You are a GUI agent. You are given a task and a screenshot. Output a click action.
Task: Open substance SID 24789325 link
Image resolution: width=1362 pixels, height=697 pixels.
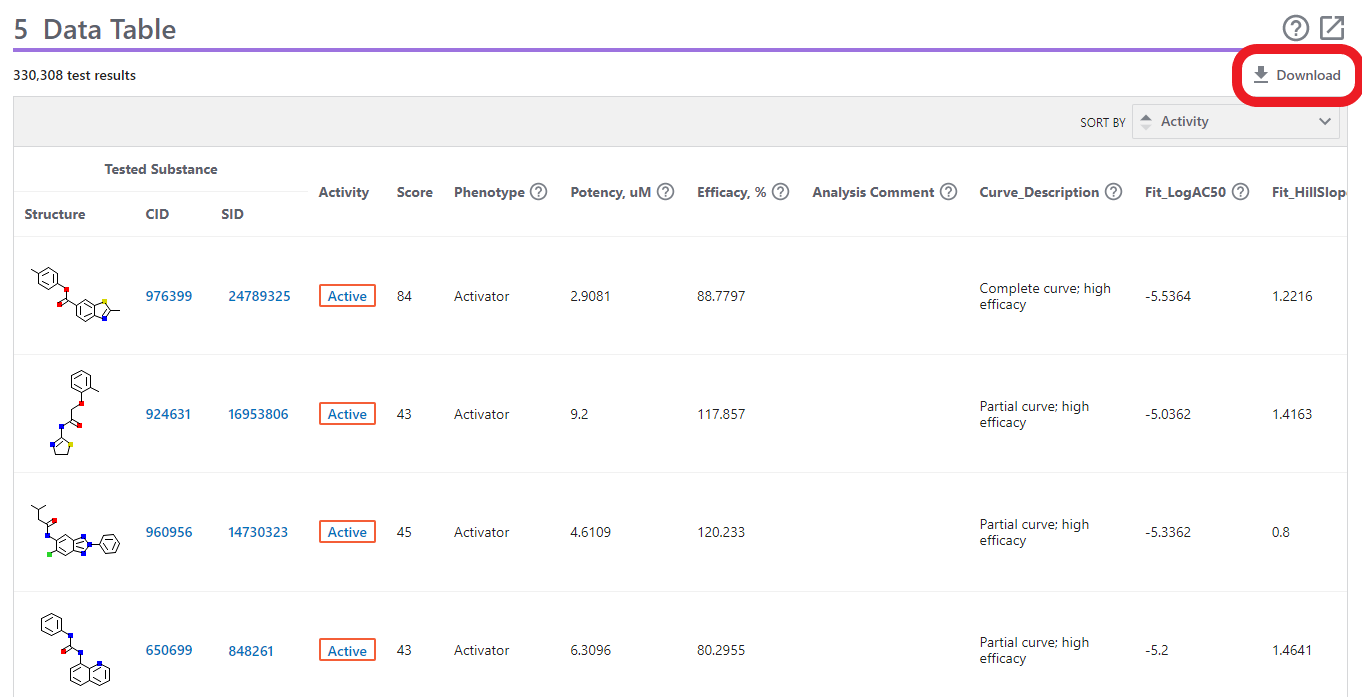point(259,296)
